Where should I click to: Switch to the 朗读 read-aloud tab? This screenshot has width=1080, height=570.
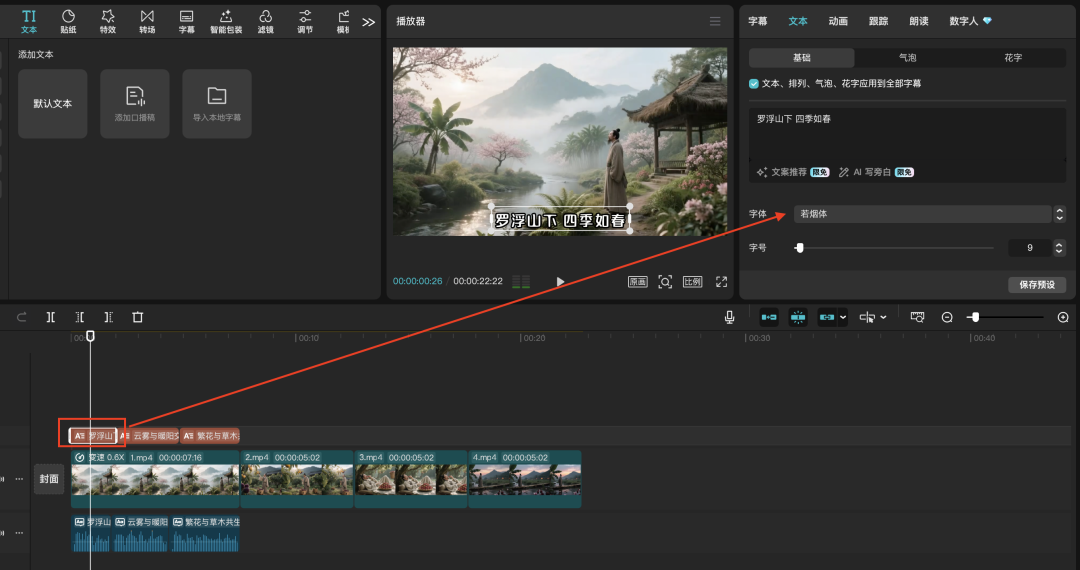[919, 21]
